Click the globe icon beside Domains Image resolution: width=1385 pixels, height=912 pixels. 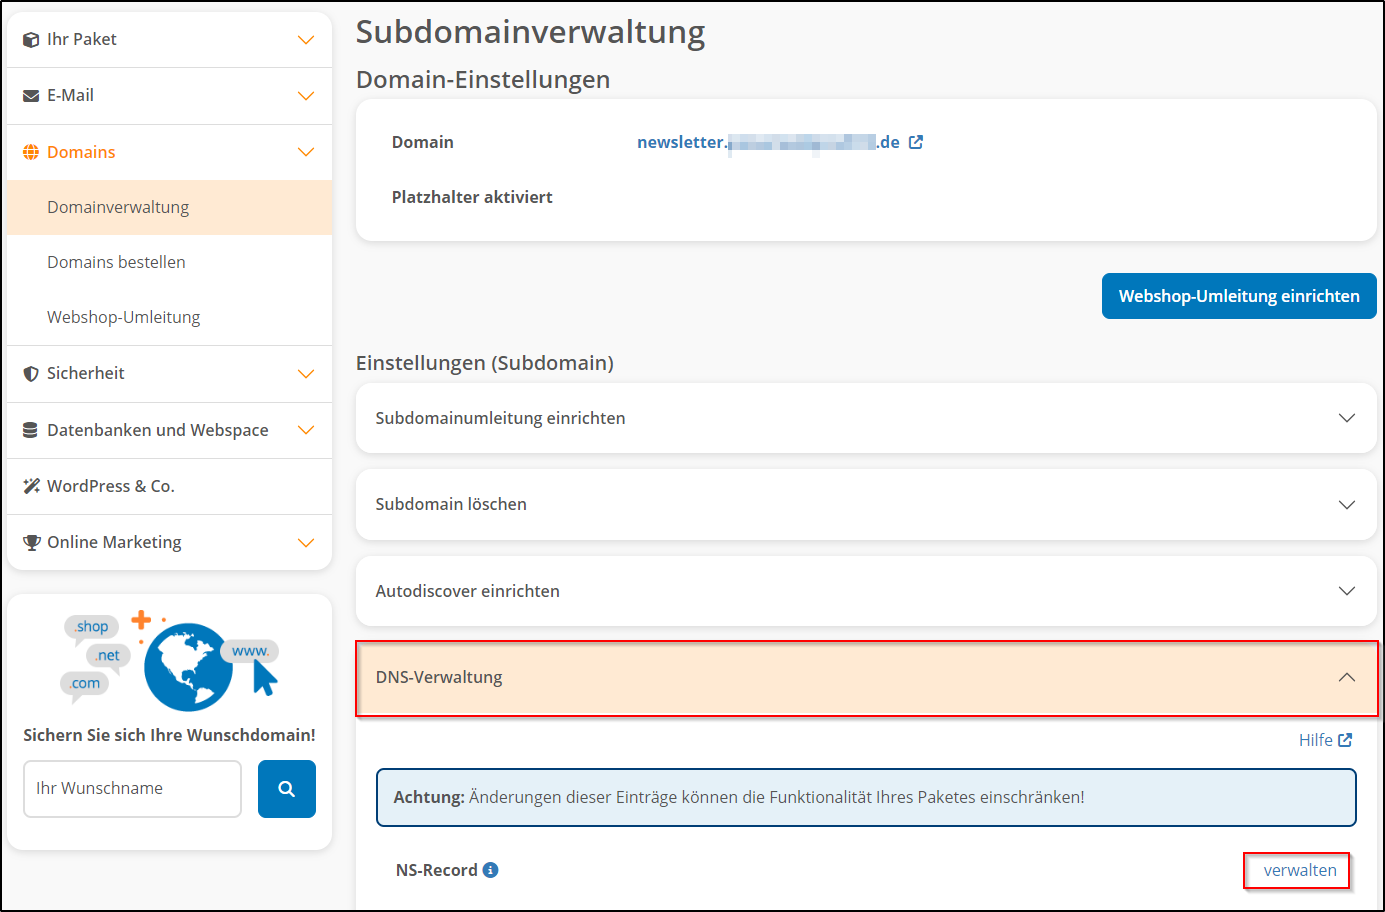[30, 151]
